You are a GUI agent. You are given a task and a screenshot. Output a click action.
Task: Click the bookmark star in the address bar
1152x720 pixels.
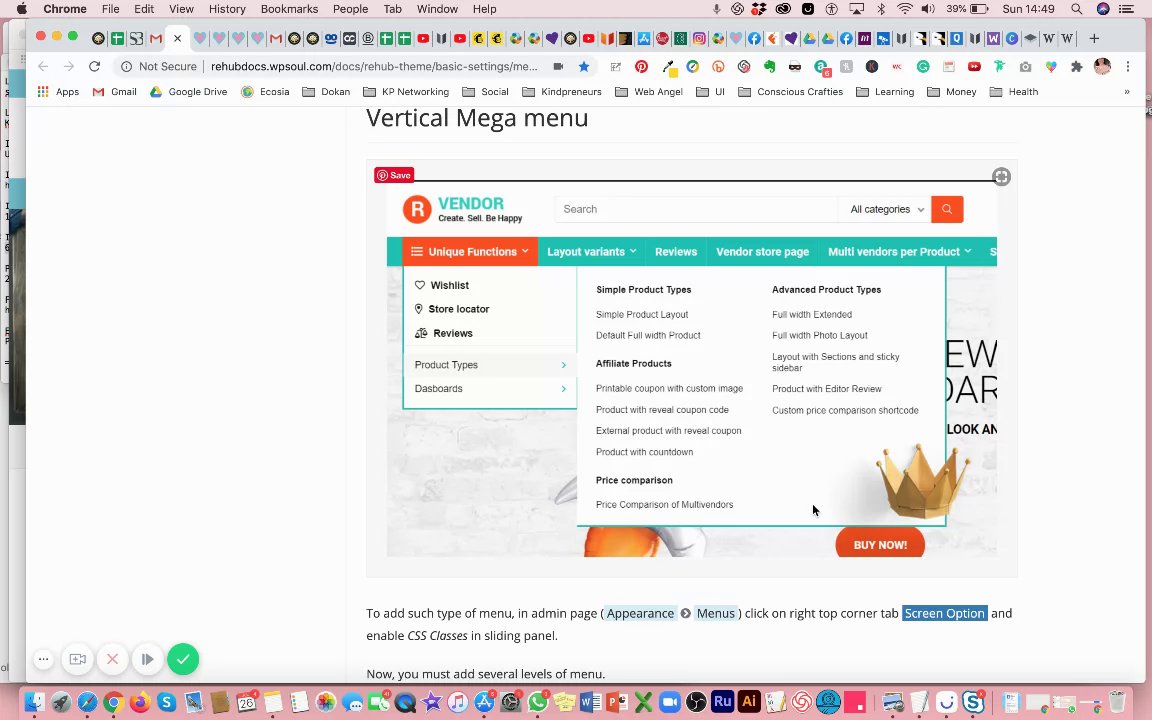[584, 67]
